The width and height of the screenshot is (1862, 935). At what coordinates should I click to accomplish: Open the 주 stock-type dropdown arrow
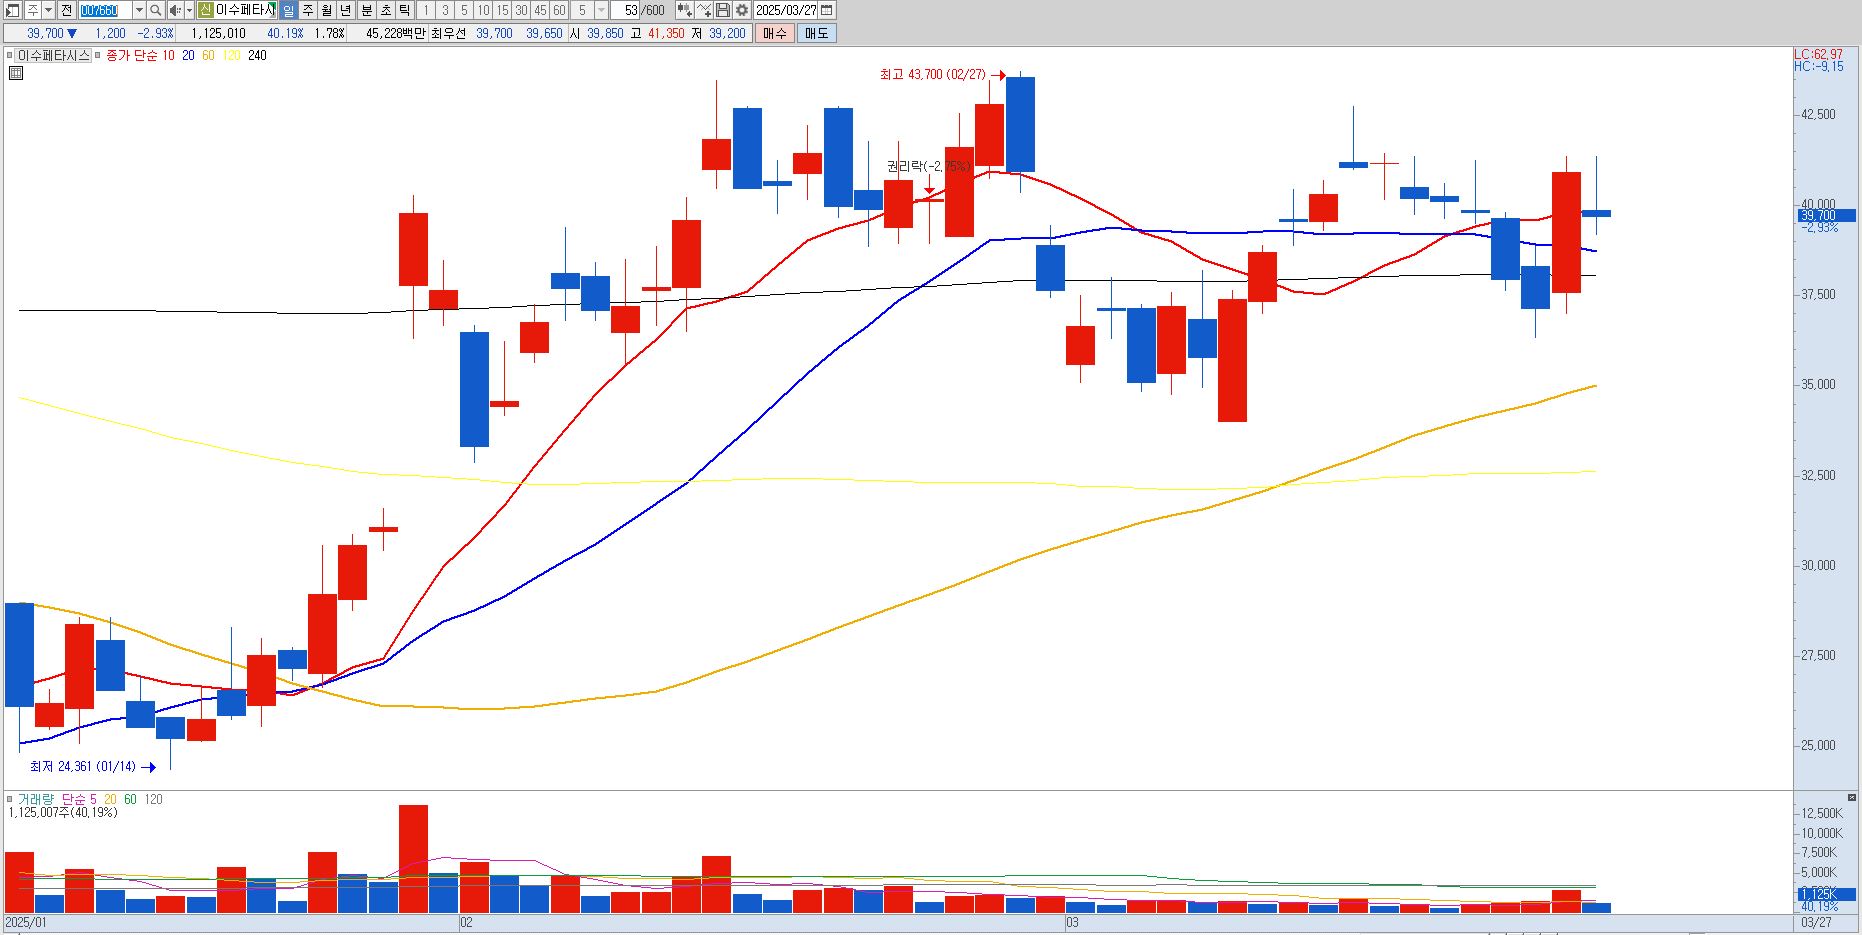[48, 10]
